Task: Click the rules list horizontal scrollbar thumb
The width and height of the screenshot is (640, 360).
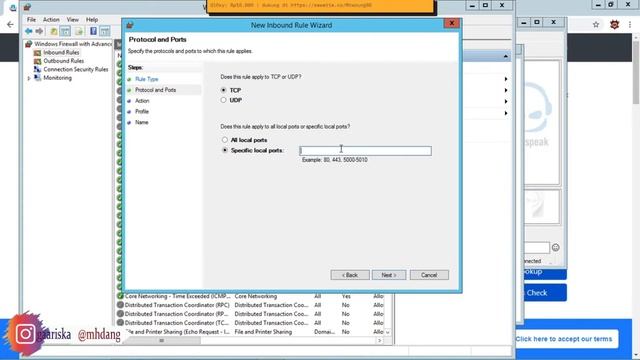Action: click(x=162, y=340)
